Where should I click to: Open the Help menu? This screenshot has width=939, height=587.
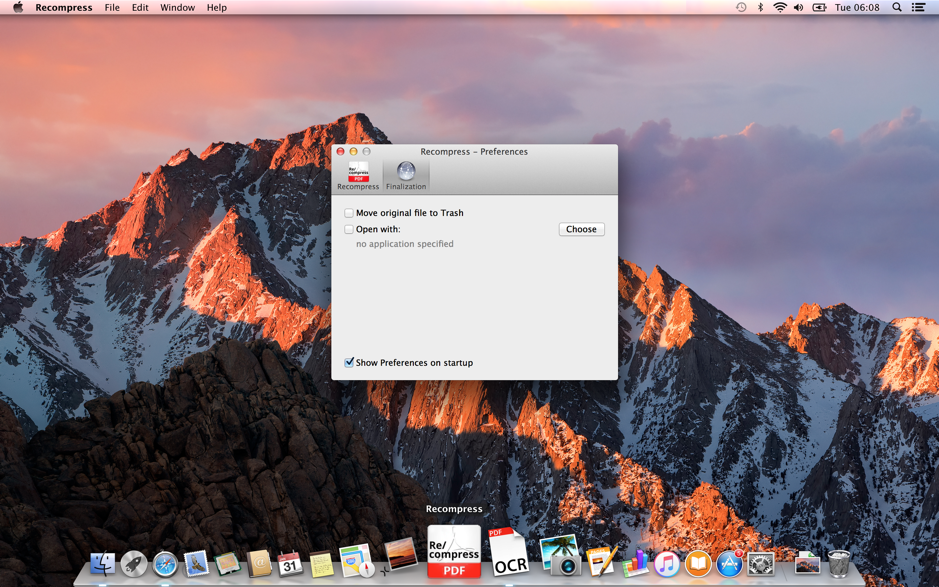coord(217,7)
